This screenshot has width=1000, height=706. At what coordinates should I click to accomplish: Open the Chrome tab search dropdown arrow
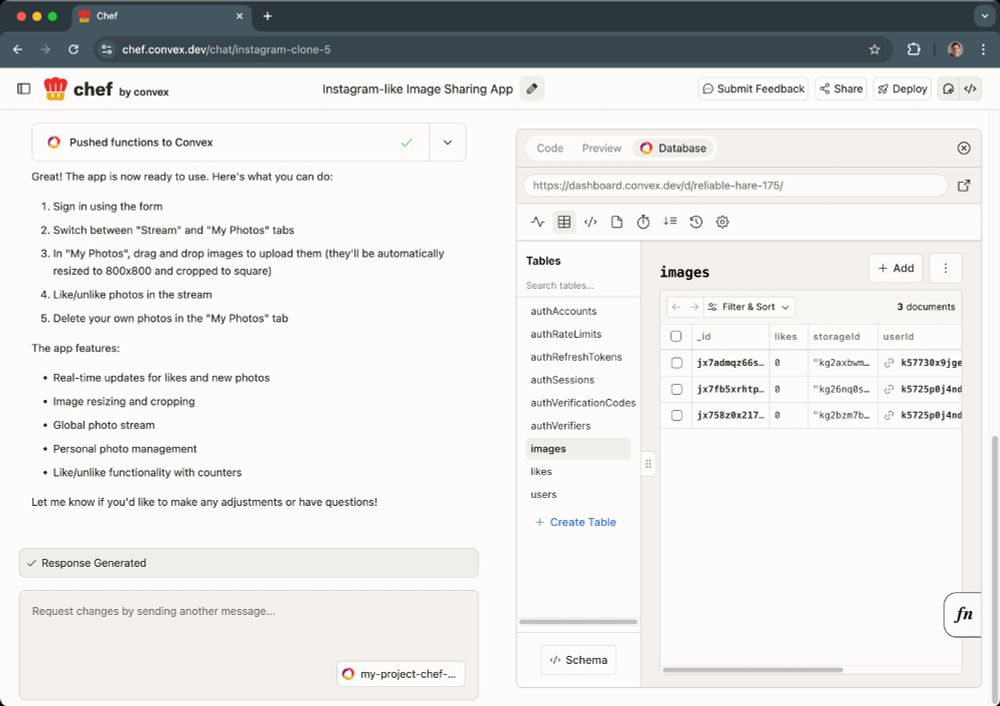click(x=984, y=16)
